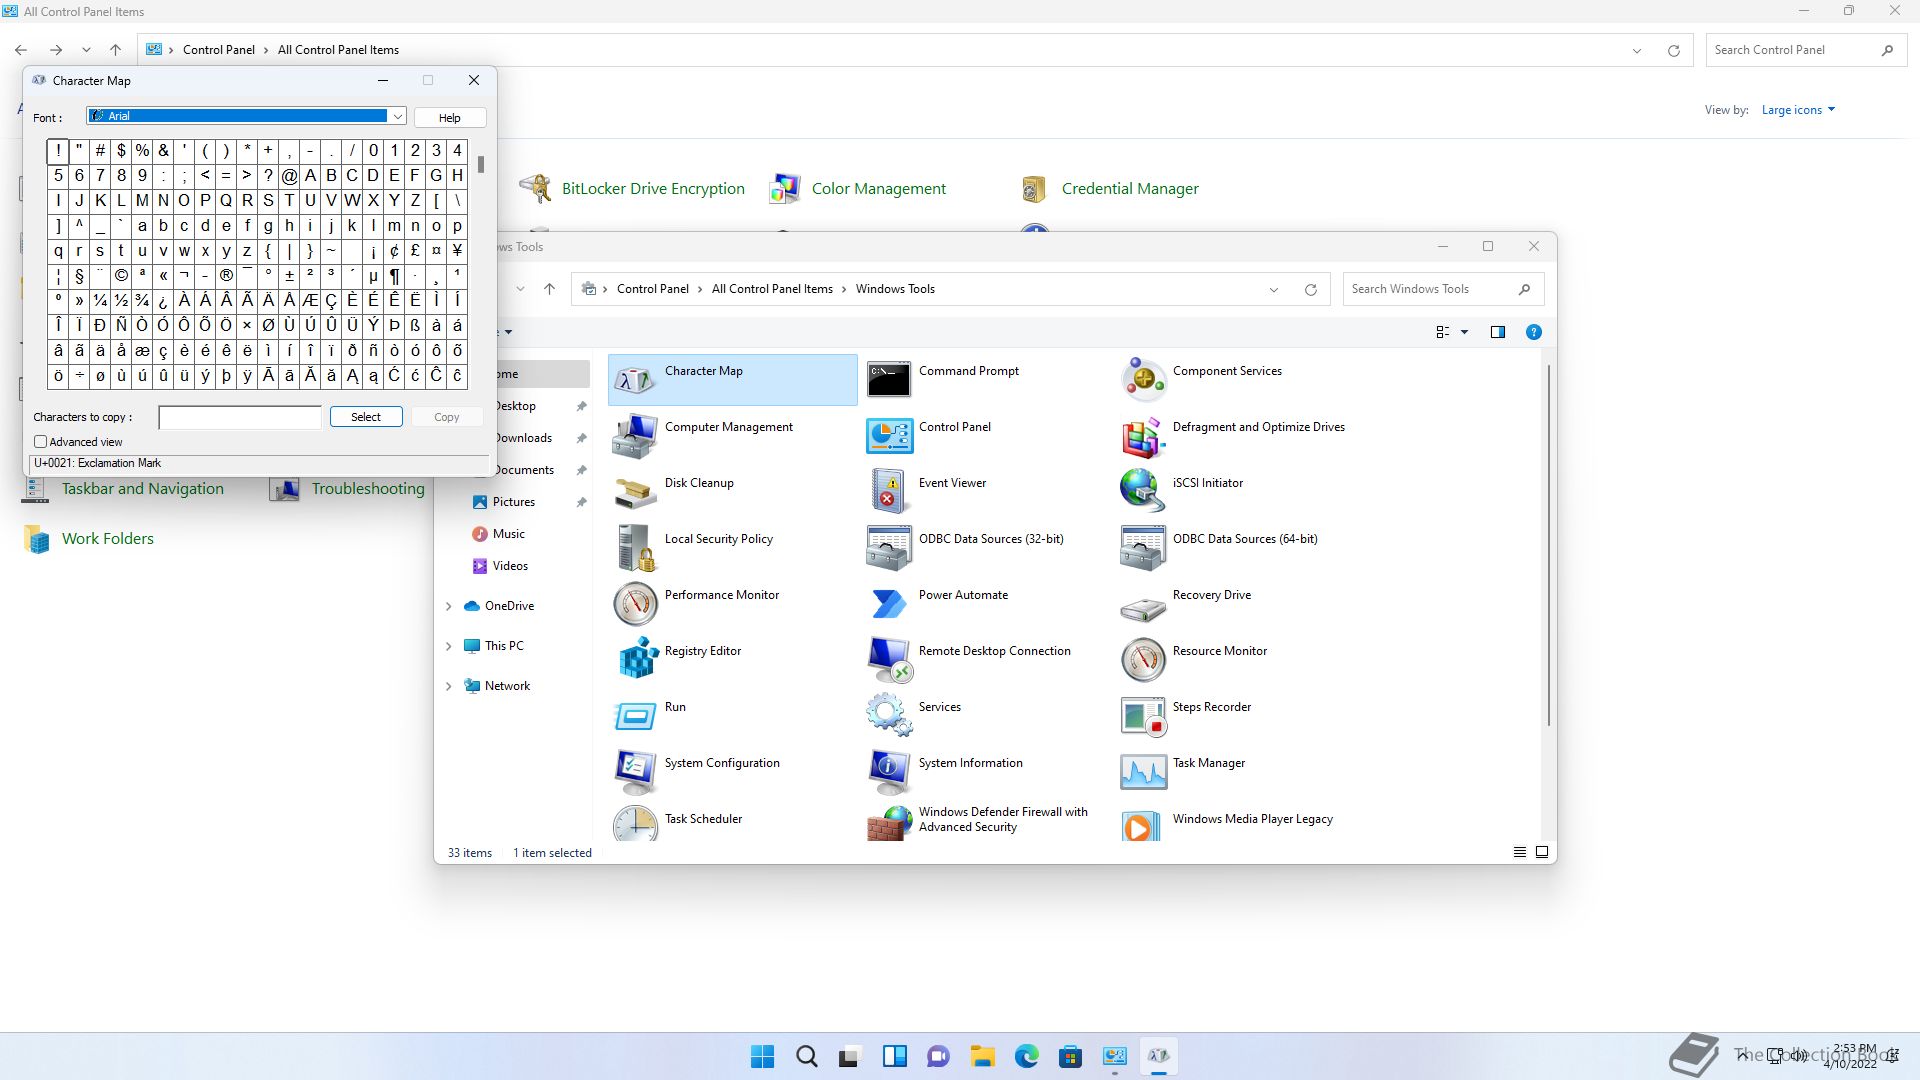Open Local Security Policy icon
The width and height of the screenshot is (1920, 1080).
point(635,548)
